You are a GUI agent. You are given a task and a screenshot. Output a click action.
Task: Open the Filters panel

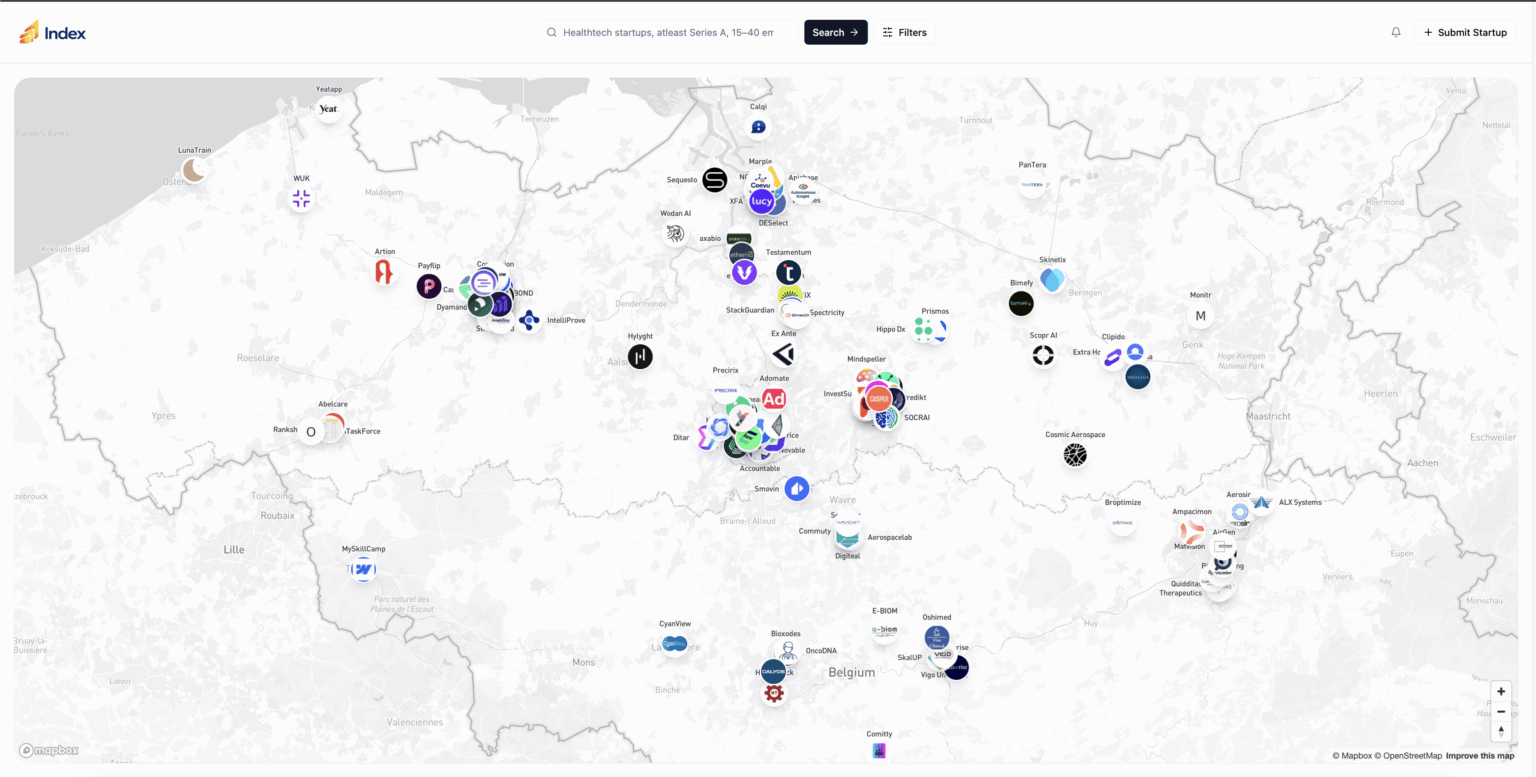[x=904, y=31]
